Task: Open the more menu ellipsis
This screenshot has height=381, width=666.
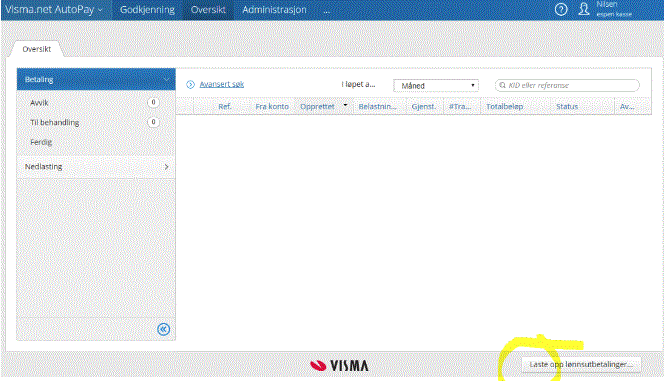Action: [x=326, y=11]
